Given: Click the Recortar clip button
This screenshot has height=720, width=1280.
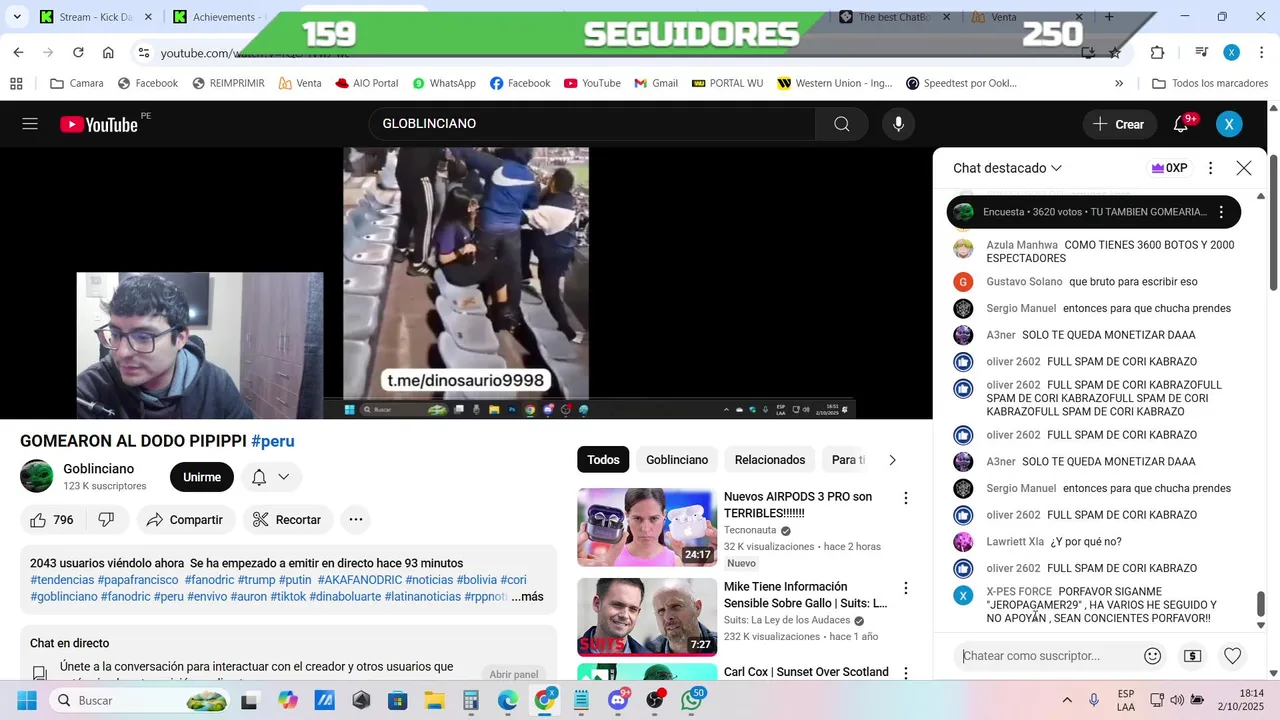Looking at the screenshot, I should [x=288, y=520].
